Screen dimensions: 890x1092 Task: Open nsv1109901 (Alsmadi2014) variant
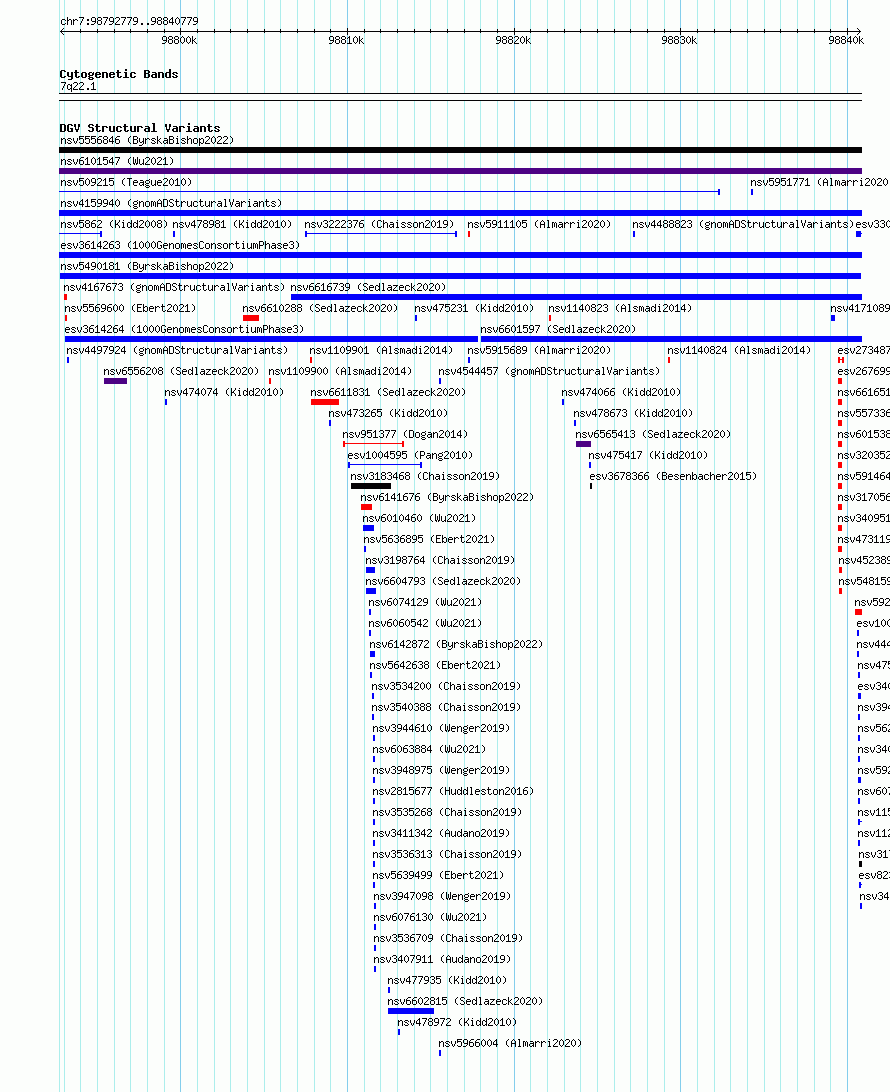tap(381, 350)
